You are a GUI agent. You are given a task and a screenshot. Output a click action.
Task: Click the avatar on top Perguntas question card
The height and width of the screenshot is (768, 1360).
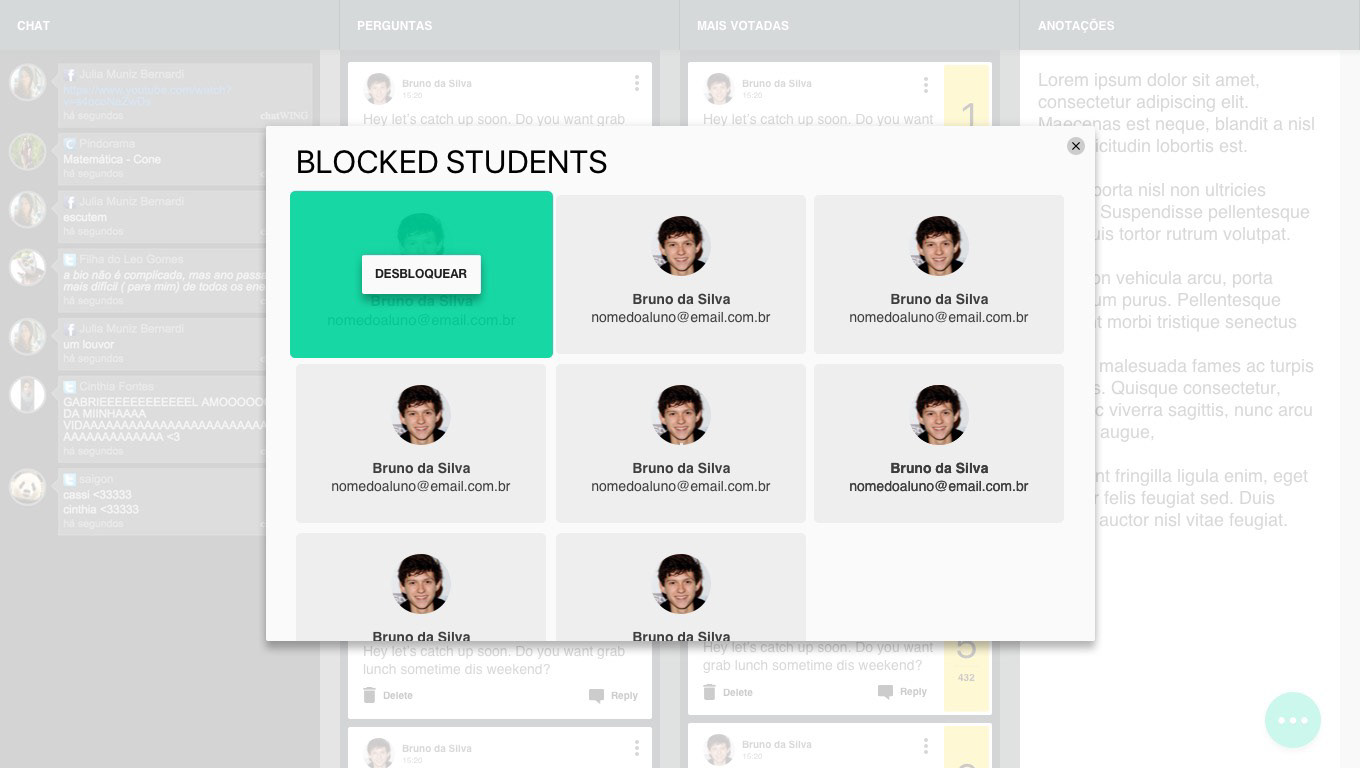[x=379, y=88]
